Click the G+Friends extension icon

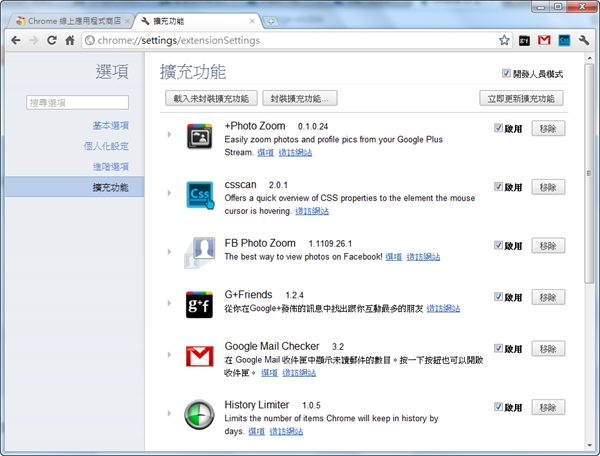199,305
